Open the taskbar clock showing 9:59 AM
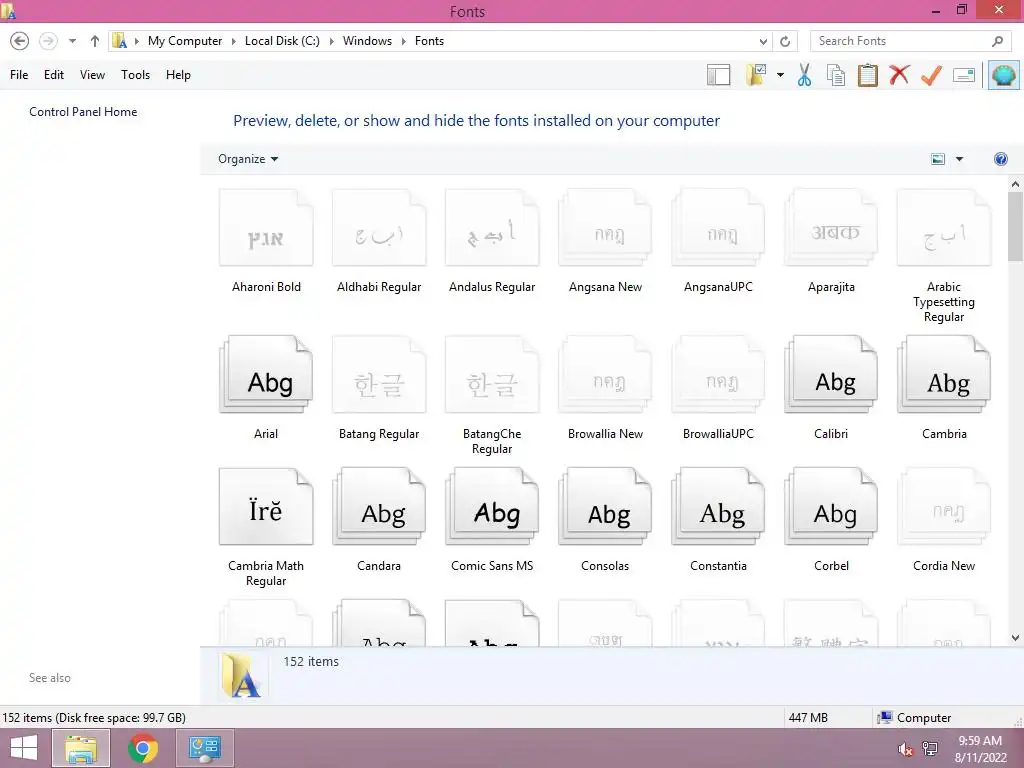 point(980,749)
